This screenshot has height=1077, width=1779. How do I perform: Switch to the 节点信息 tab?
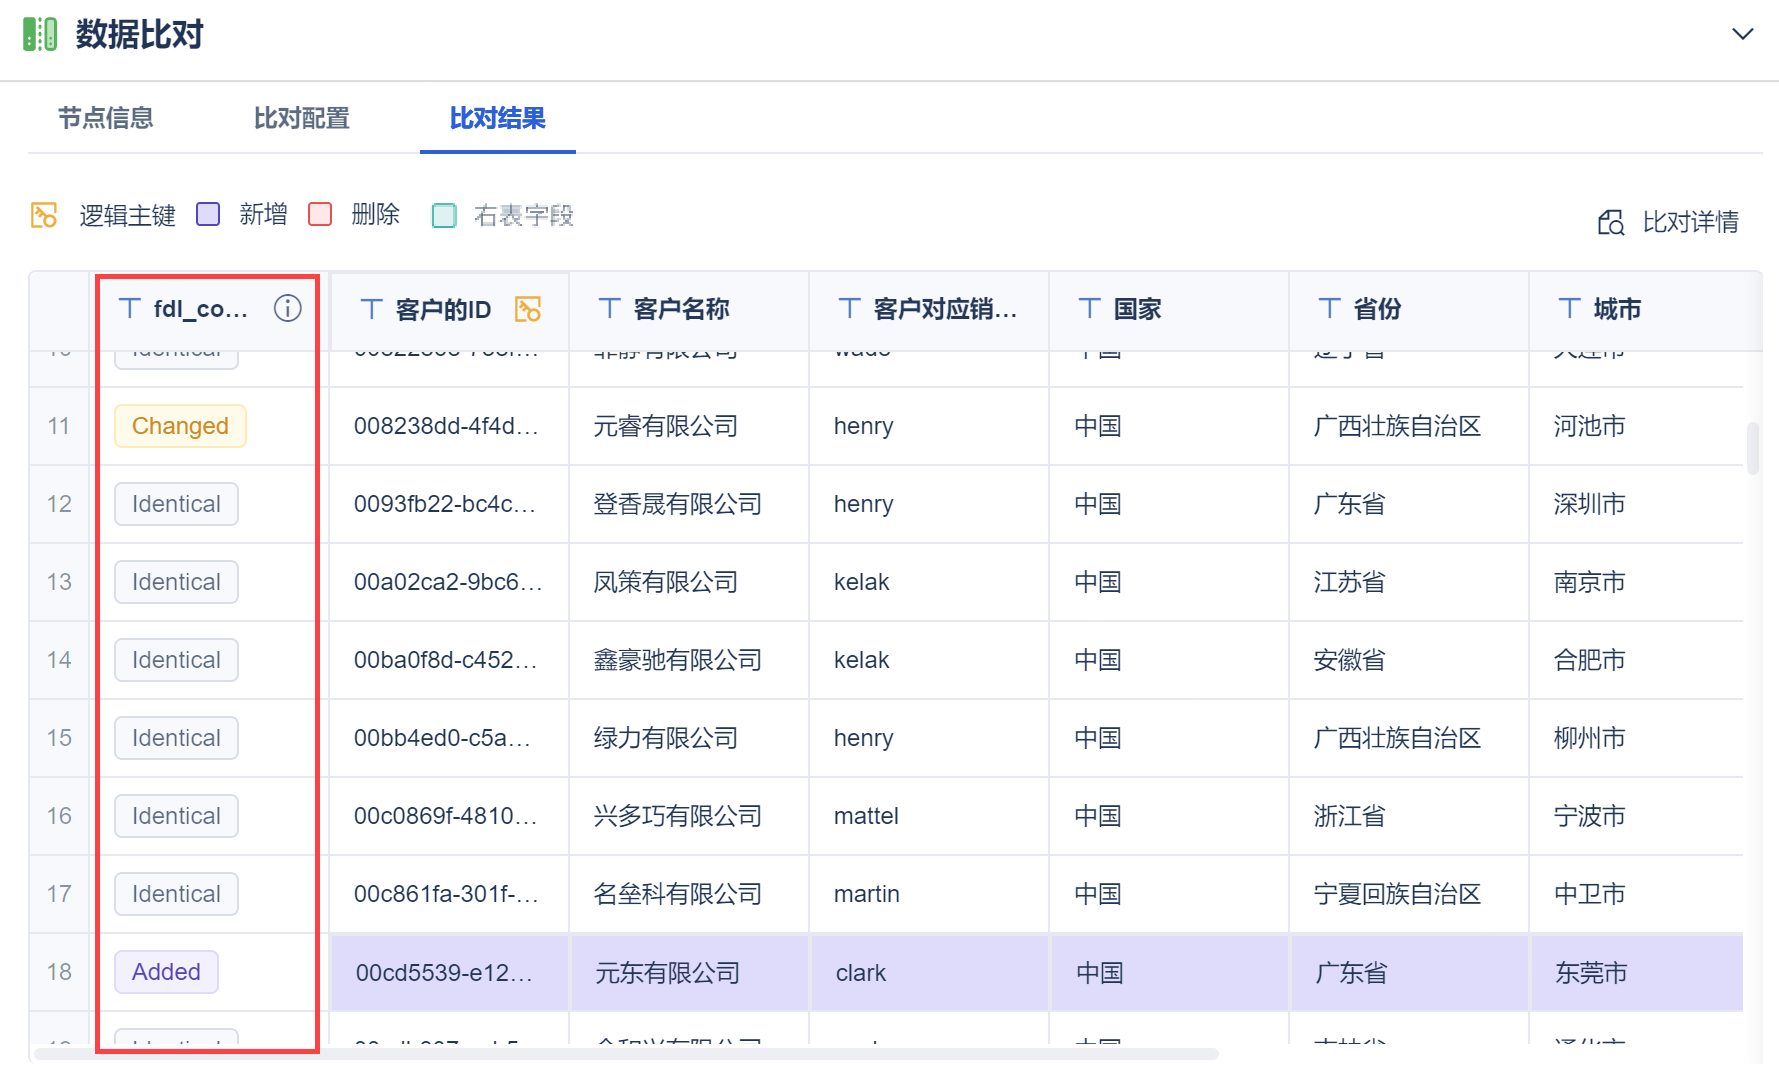pyautogui.click(x=106, y=119)
